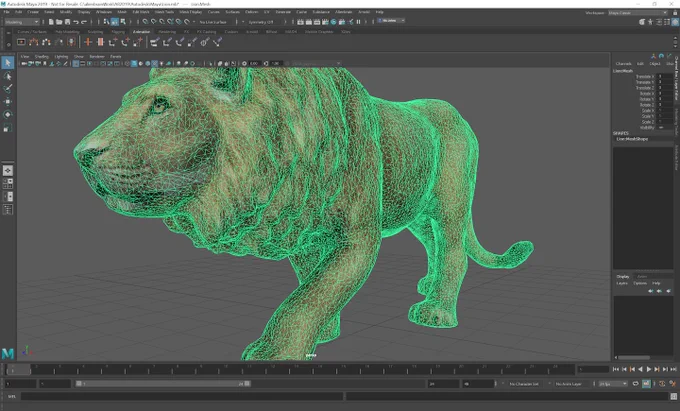Click the Set Key shelf icon
The height and width of the screenshot is (411, 680).
[x=88, y=42]
